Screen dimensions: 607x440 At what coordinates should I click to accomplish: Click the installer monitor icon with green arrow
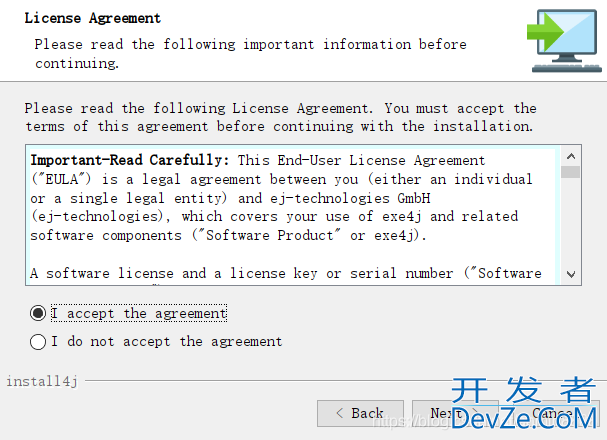[564, 41]
